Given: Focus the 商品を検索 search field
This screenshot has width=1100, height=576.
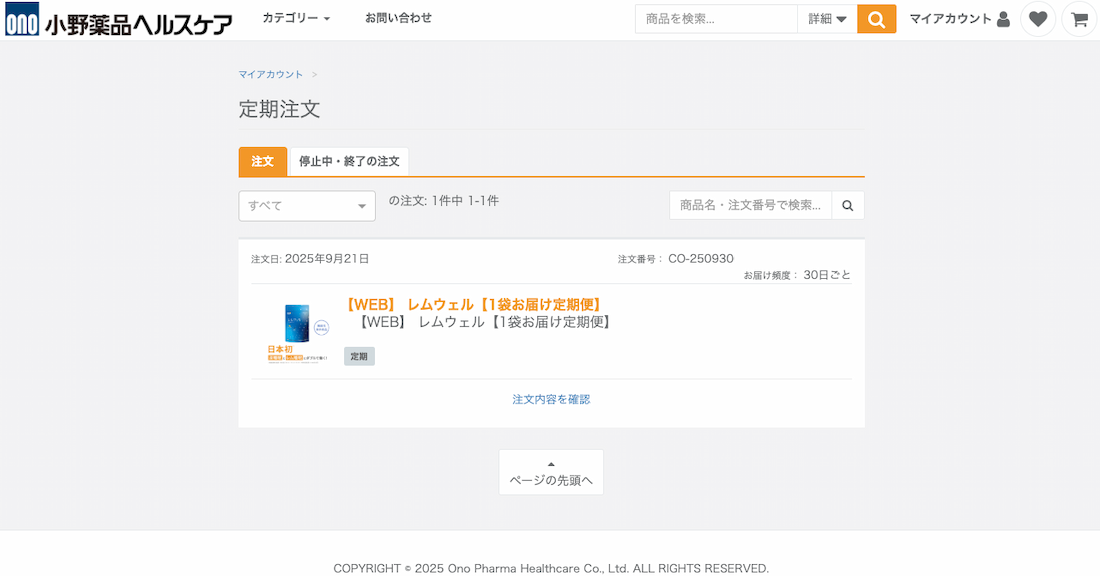Looking at the screenshot, I should click(x=716, y=19).
